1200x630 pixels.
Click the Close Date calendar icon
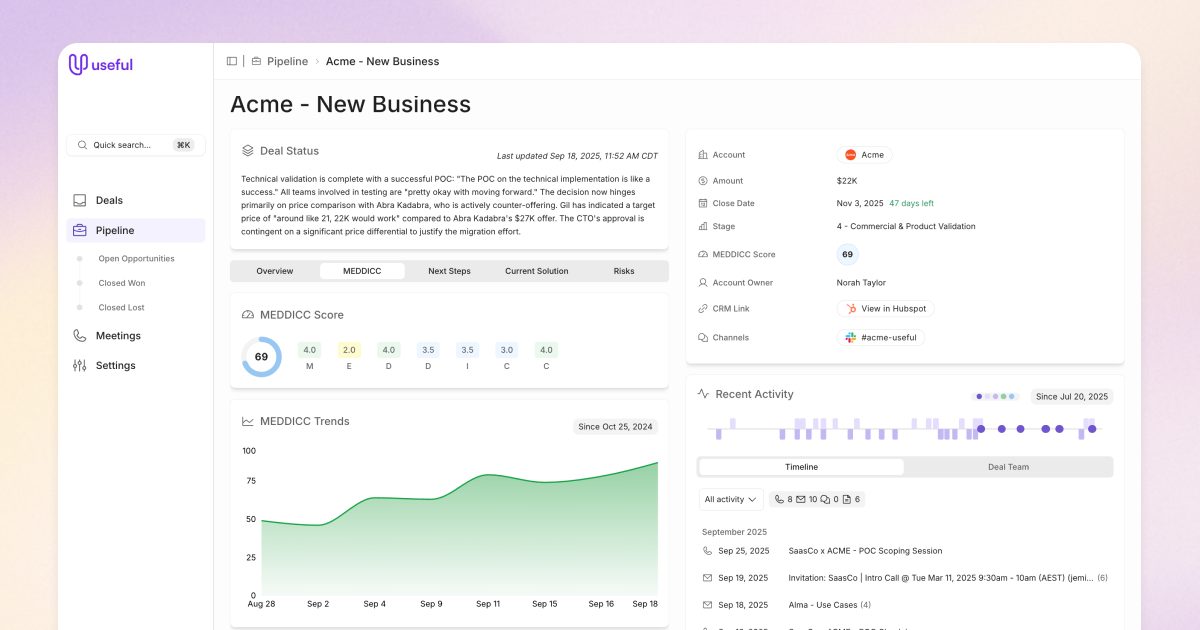703,203
